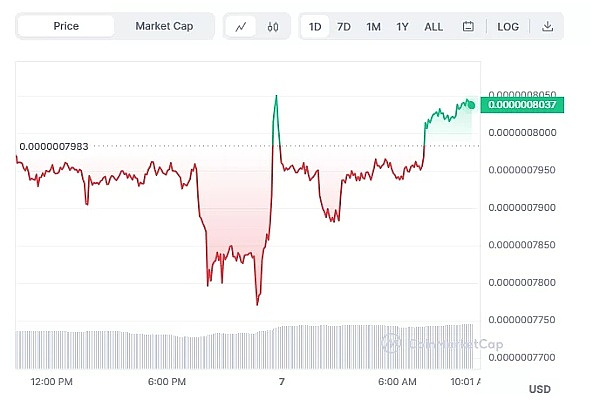600x413 pixels.
Task: Click the green current-price dot on the chart
Action: (x=471, y=104)
